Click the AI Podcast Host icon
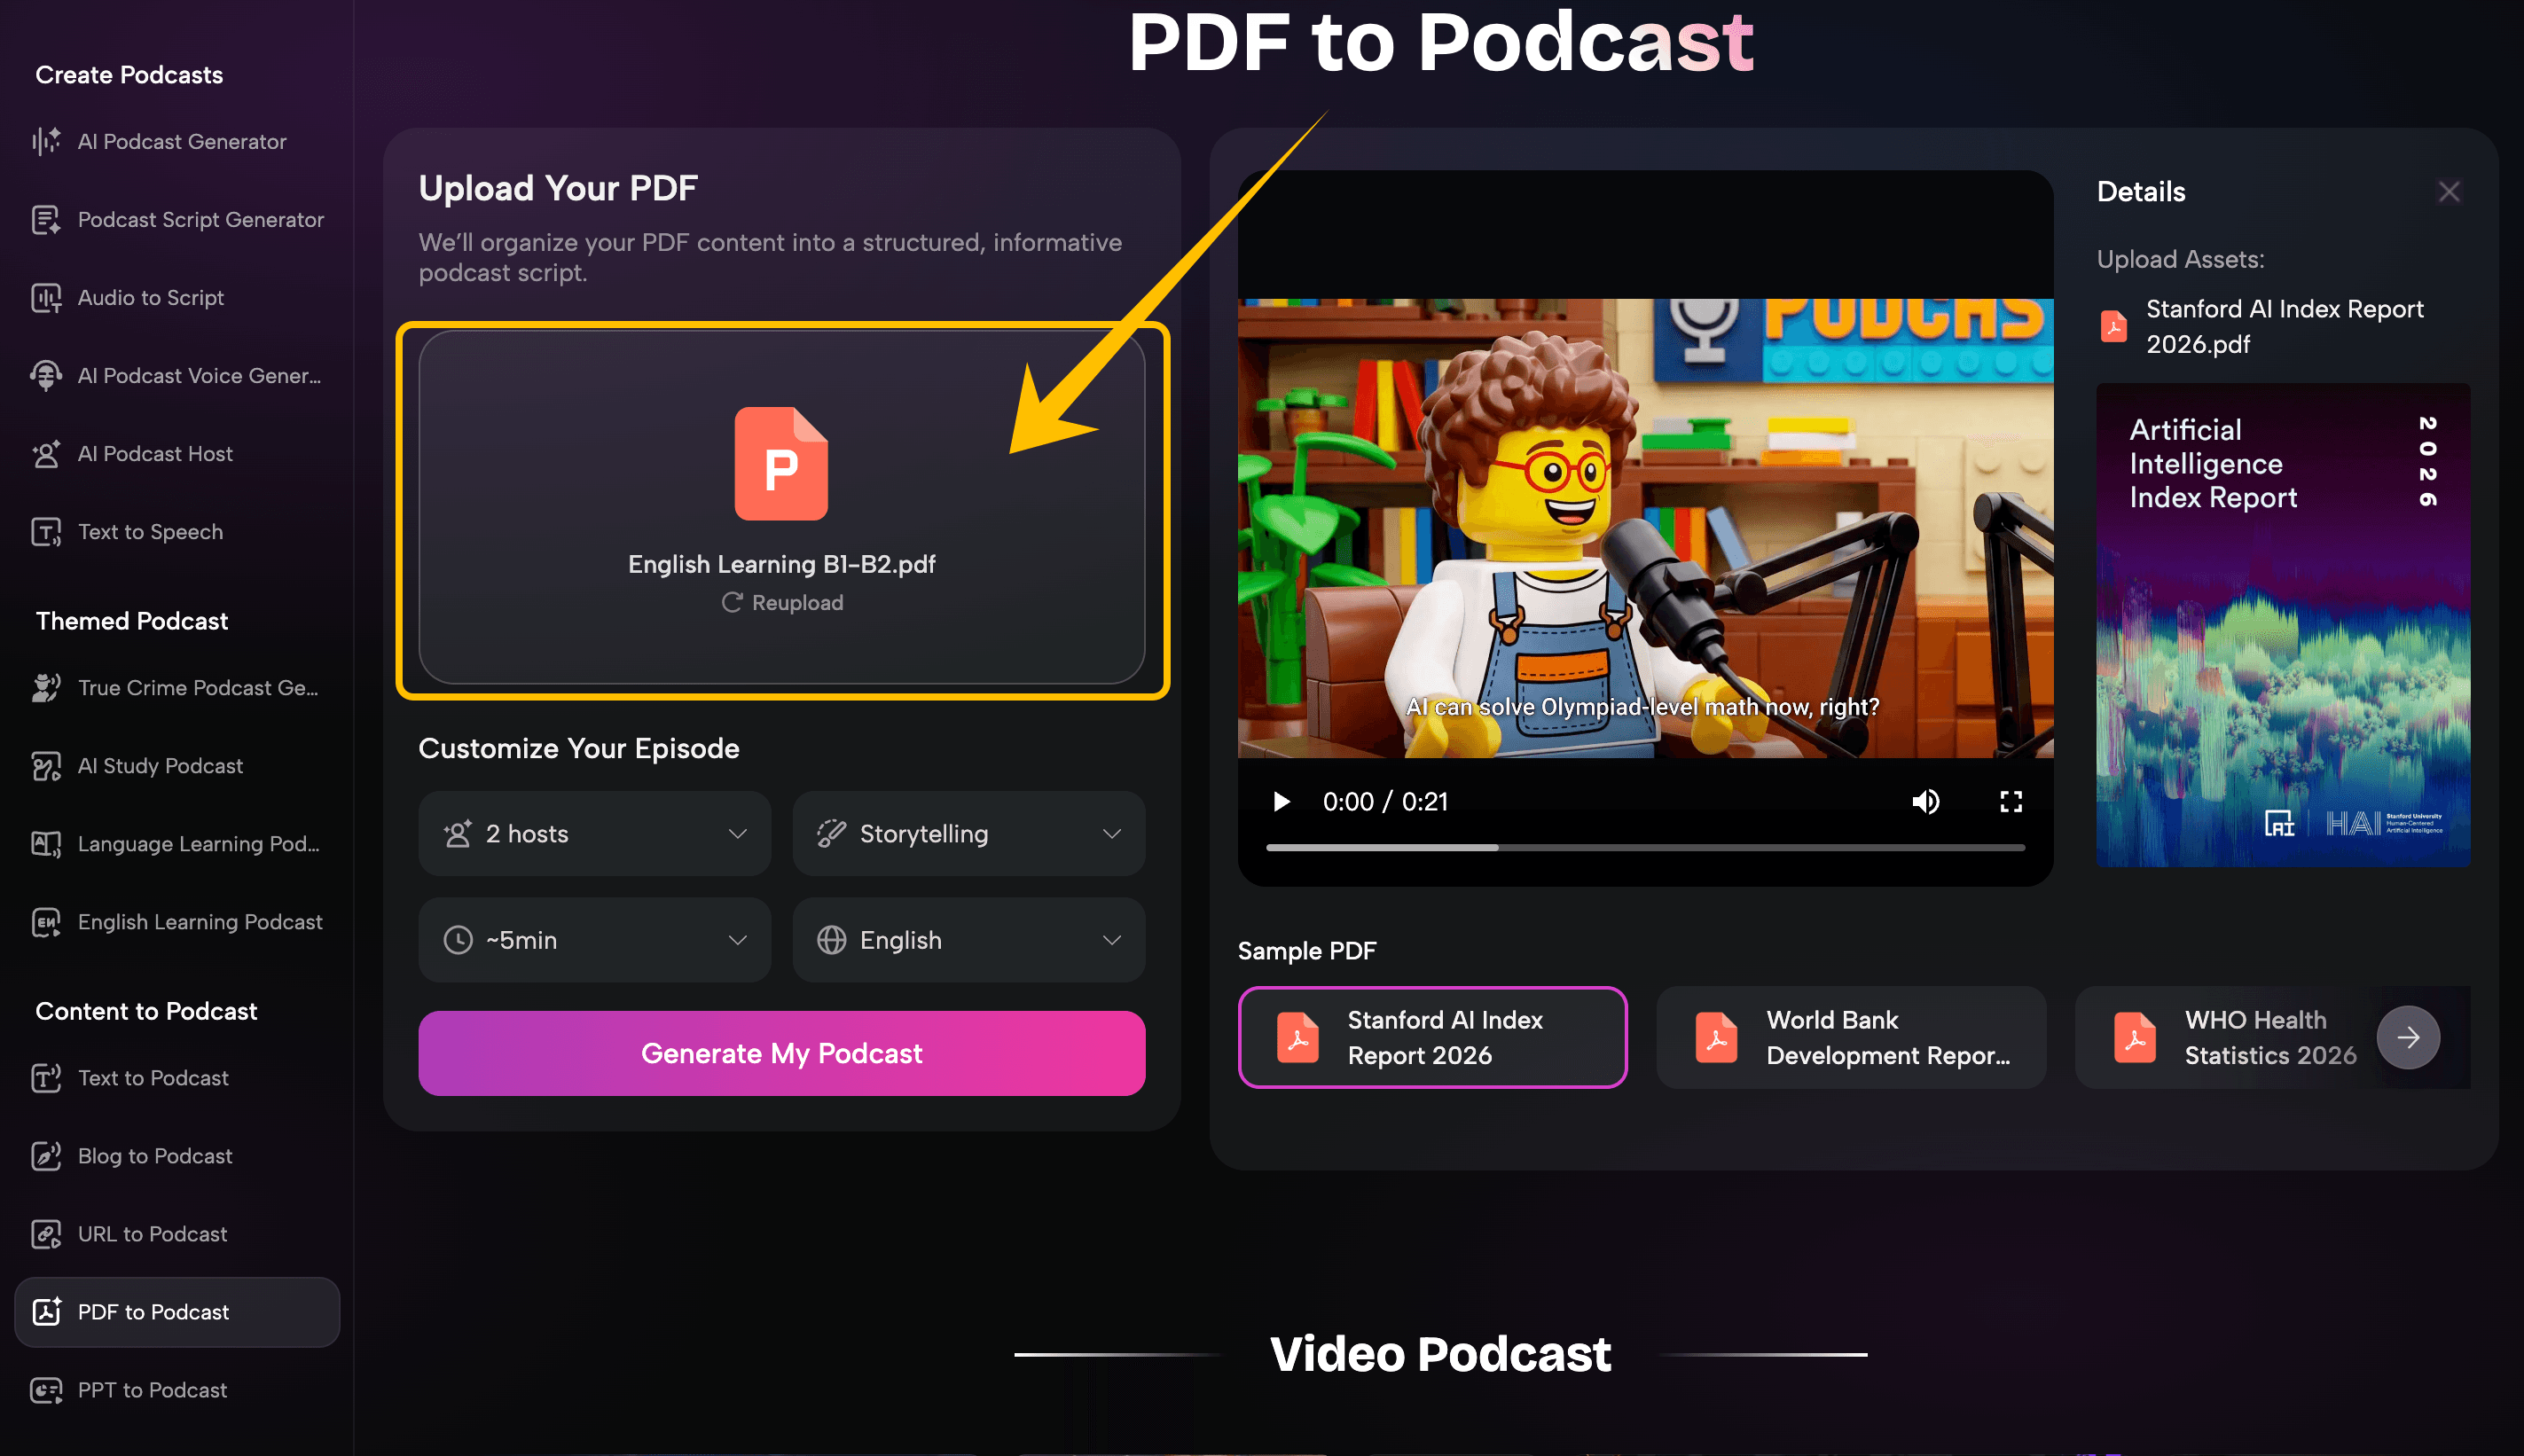2524x1456 pixels. coord(46,453)
